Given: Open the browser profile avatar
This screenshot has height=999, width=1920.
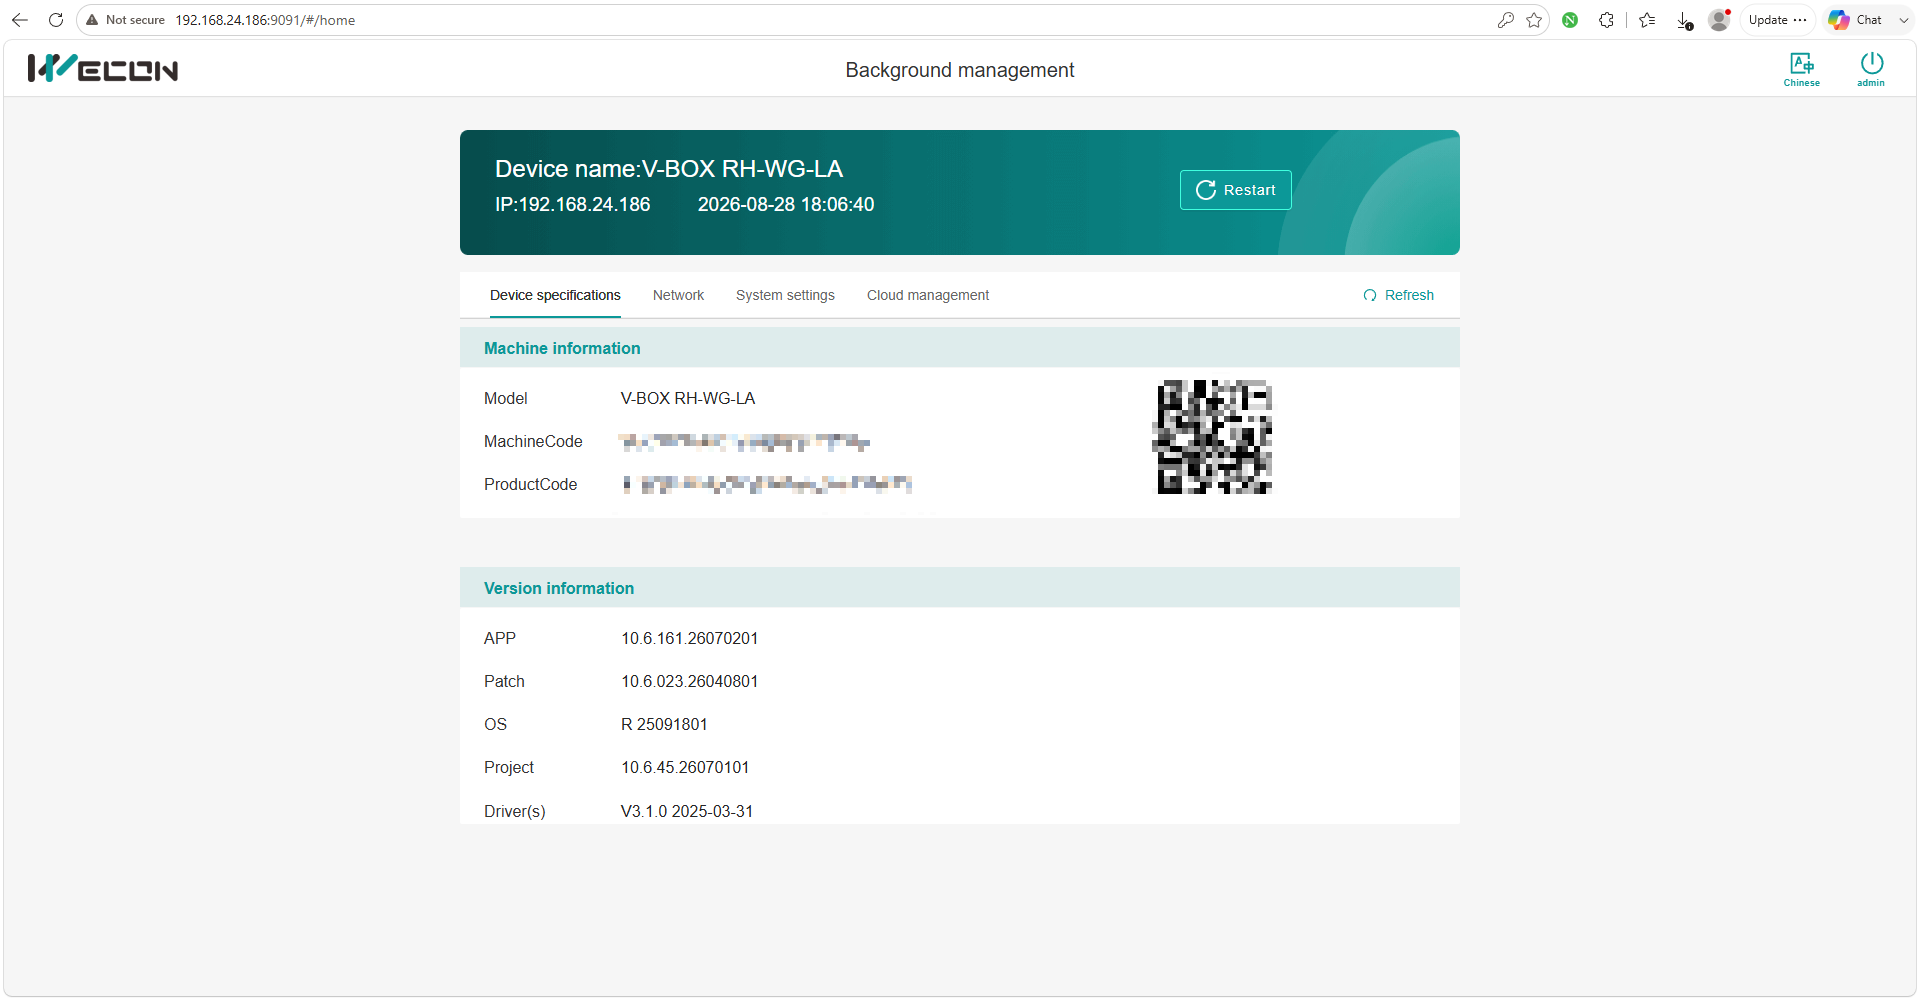Looking at the screenshot, I should [1719, 20].
